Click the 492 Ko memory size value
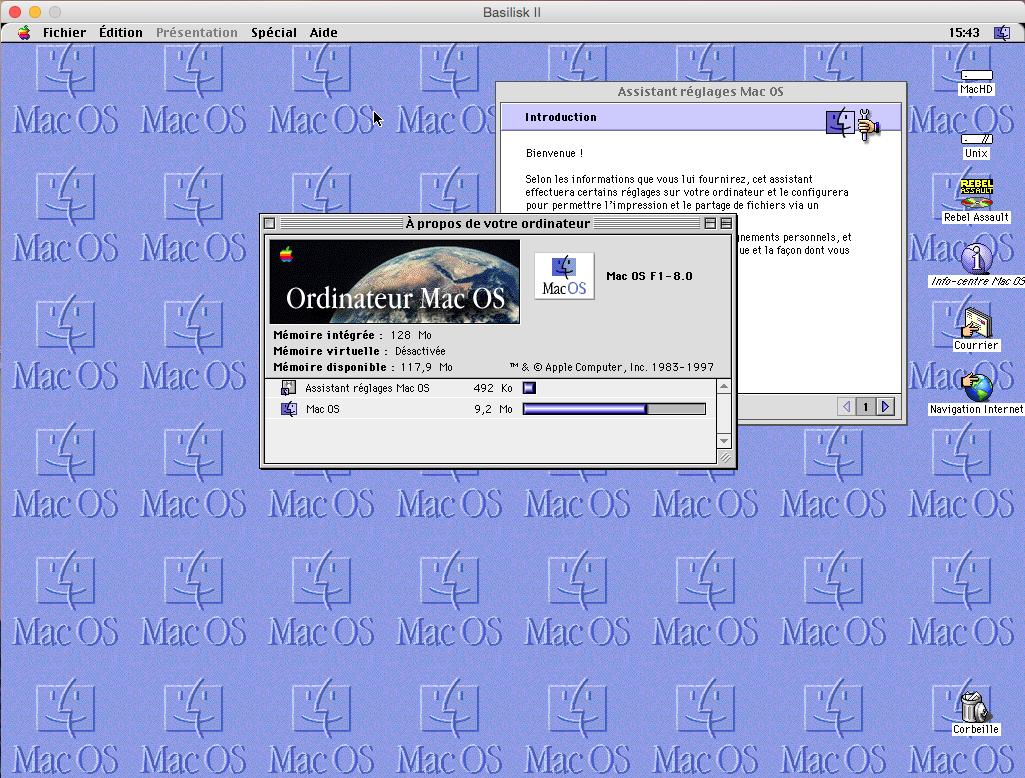 pyautogui.click(x=493, y=388)
